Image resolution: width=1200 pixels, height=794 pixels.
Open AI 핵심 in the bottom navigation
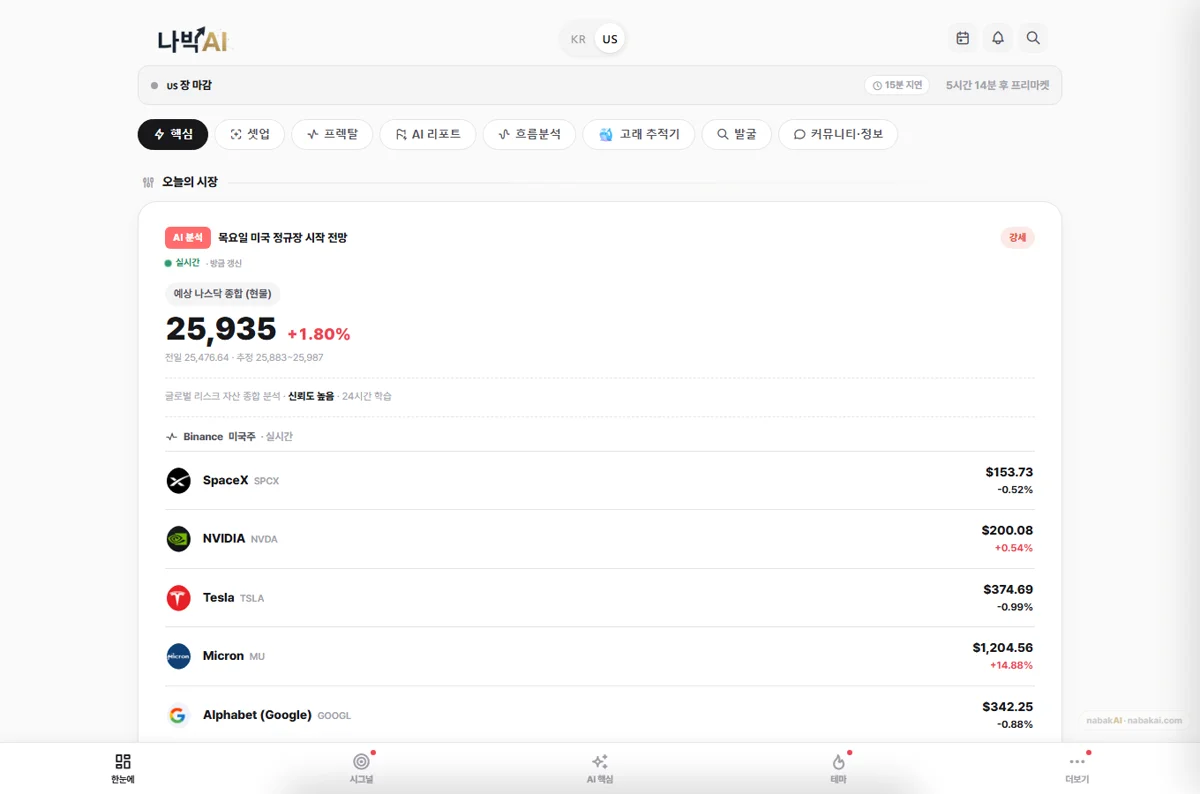tap(600, 768)
